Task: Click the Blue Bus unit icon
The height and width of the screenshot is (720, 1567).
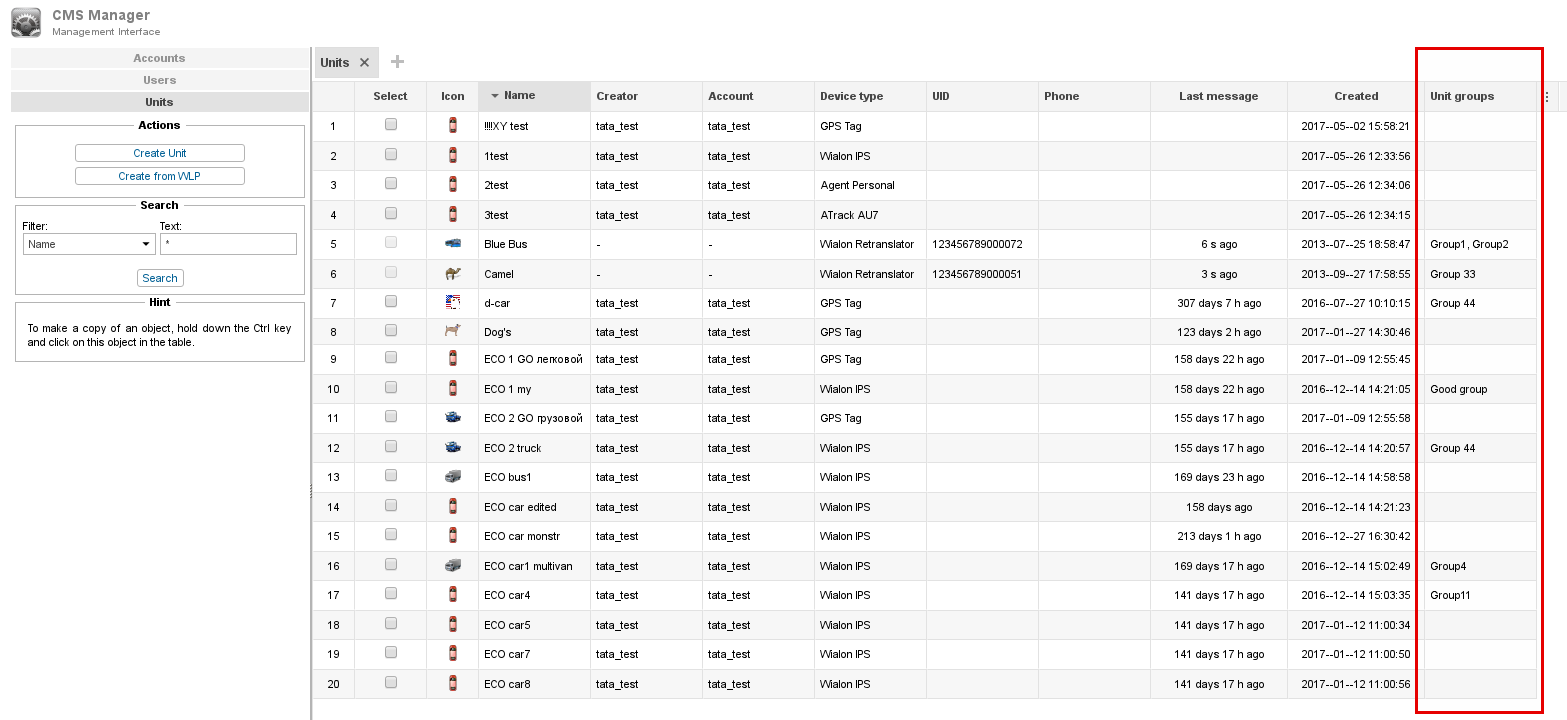Action: [452, 244]
